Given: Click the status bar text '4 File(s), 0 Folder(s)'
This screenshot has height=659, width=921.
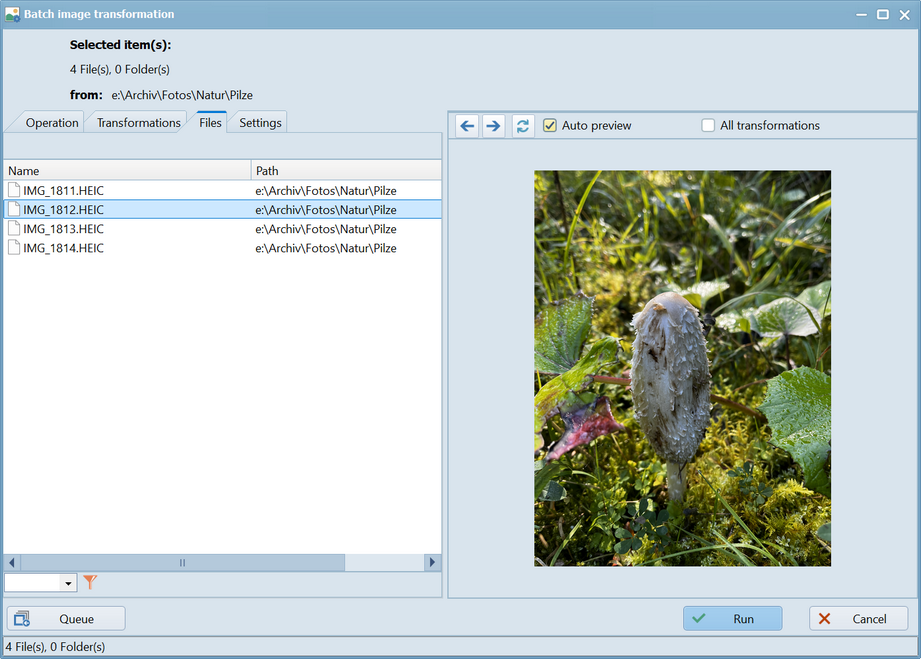Looking at the screenshot, I should point(55,647).
